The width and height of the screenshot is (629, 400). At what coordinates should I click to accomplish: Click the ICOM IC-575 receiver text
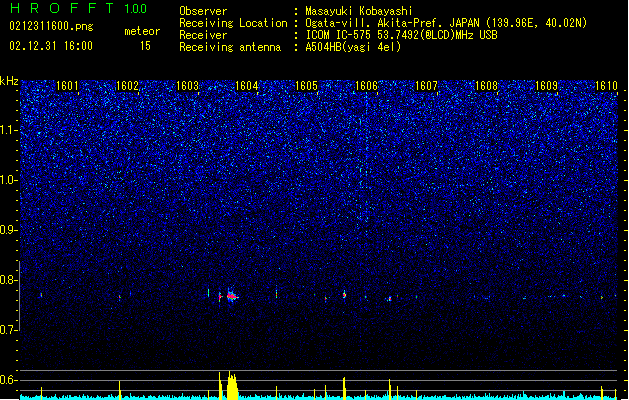coord(402,35)
